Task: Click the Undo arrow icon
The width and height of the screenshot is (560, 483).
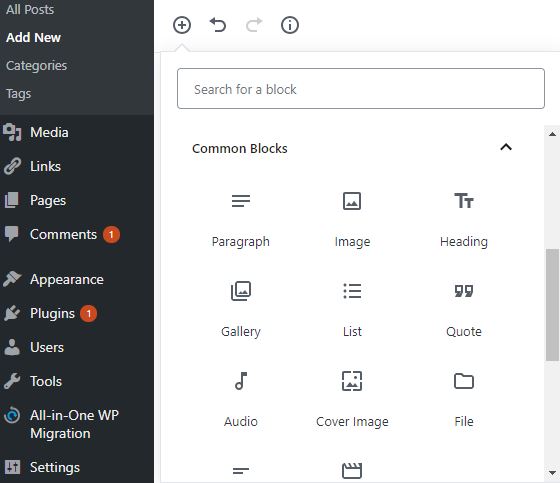Action: 218,25
